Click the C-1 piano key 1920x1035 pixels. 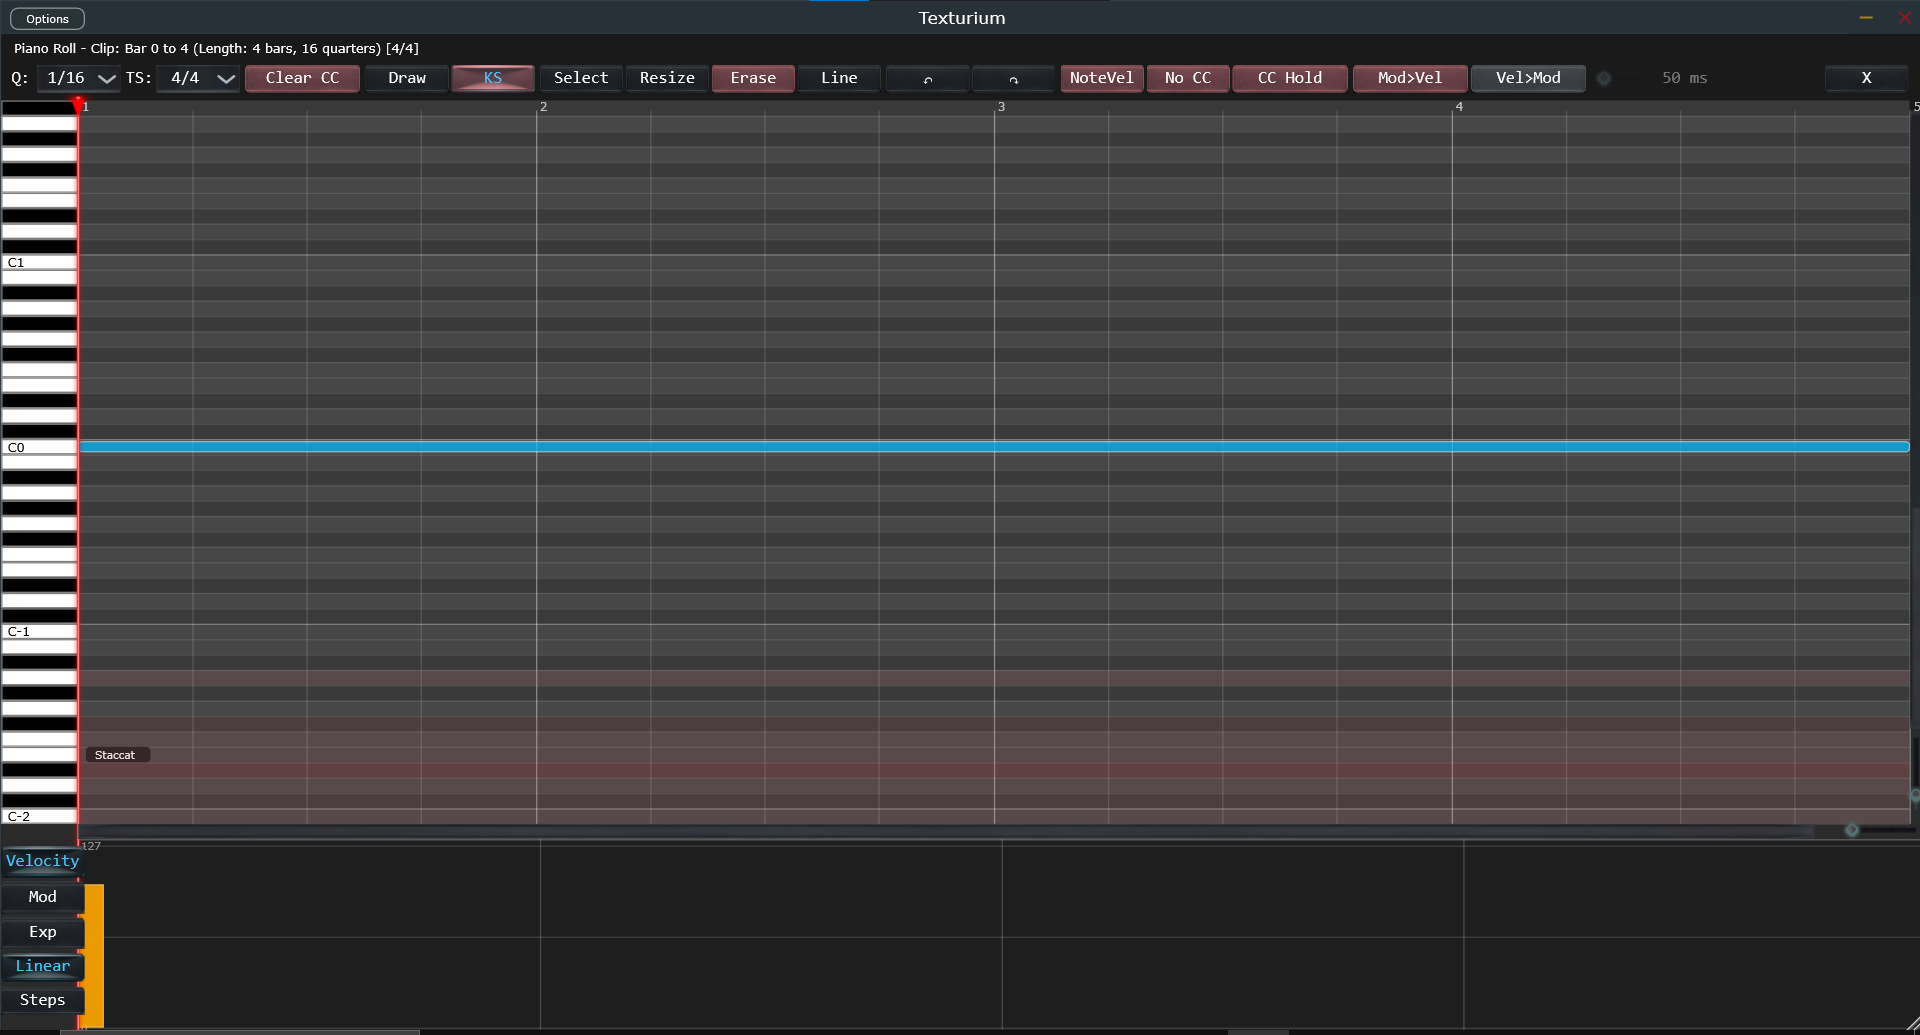(39, 632)
